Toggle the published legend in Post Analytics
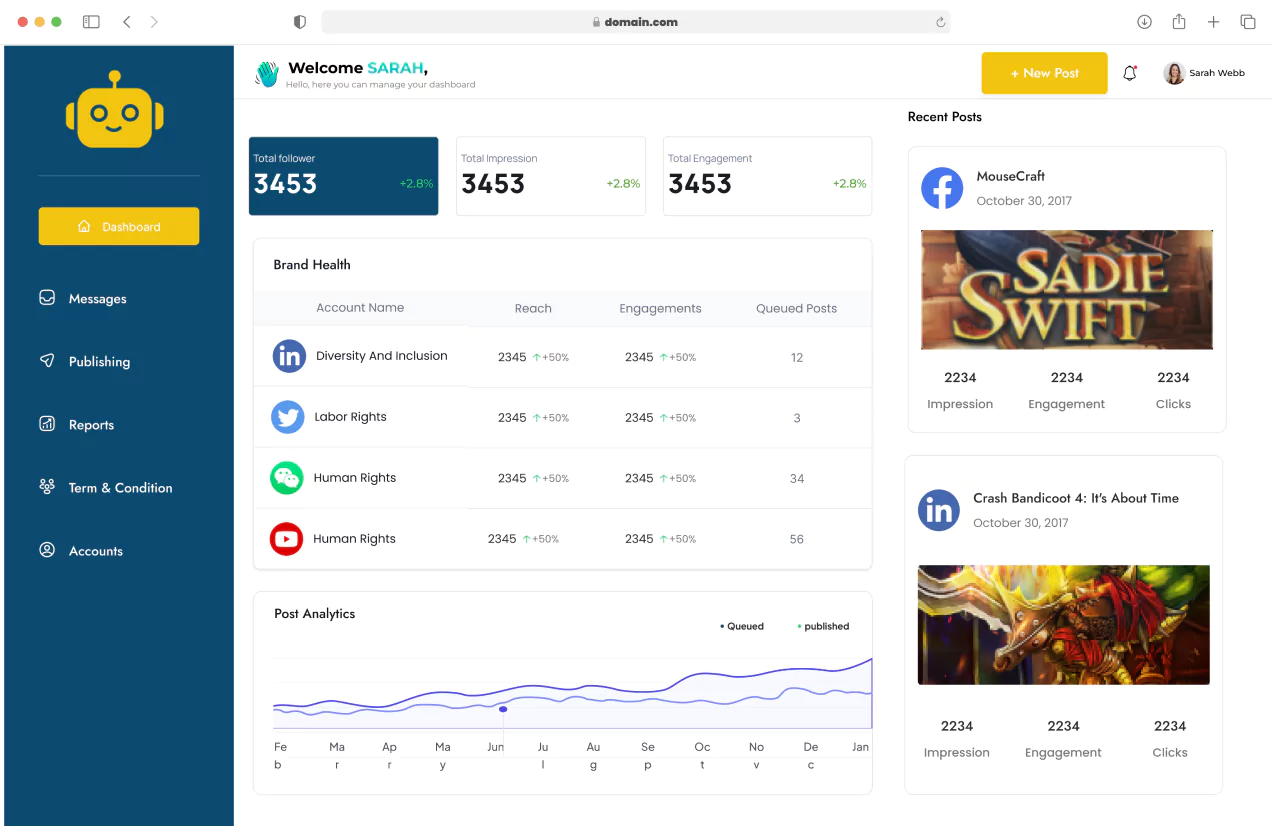1272x826 pixels. (x=822, y=626)
